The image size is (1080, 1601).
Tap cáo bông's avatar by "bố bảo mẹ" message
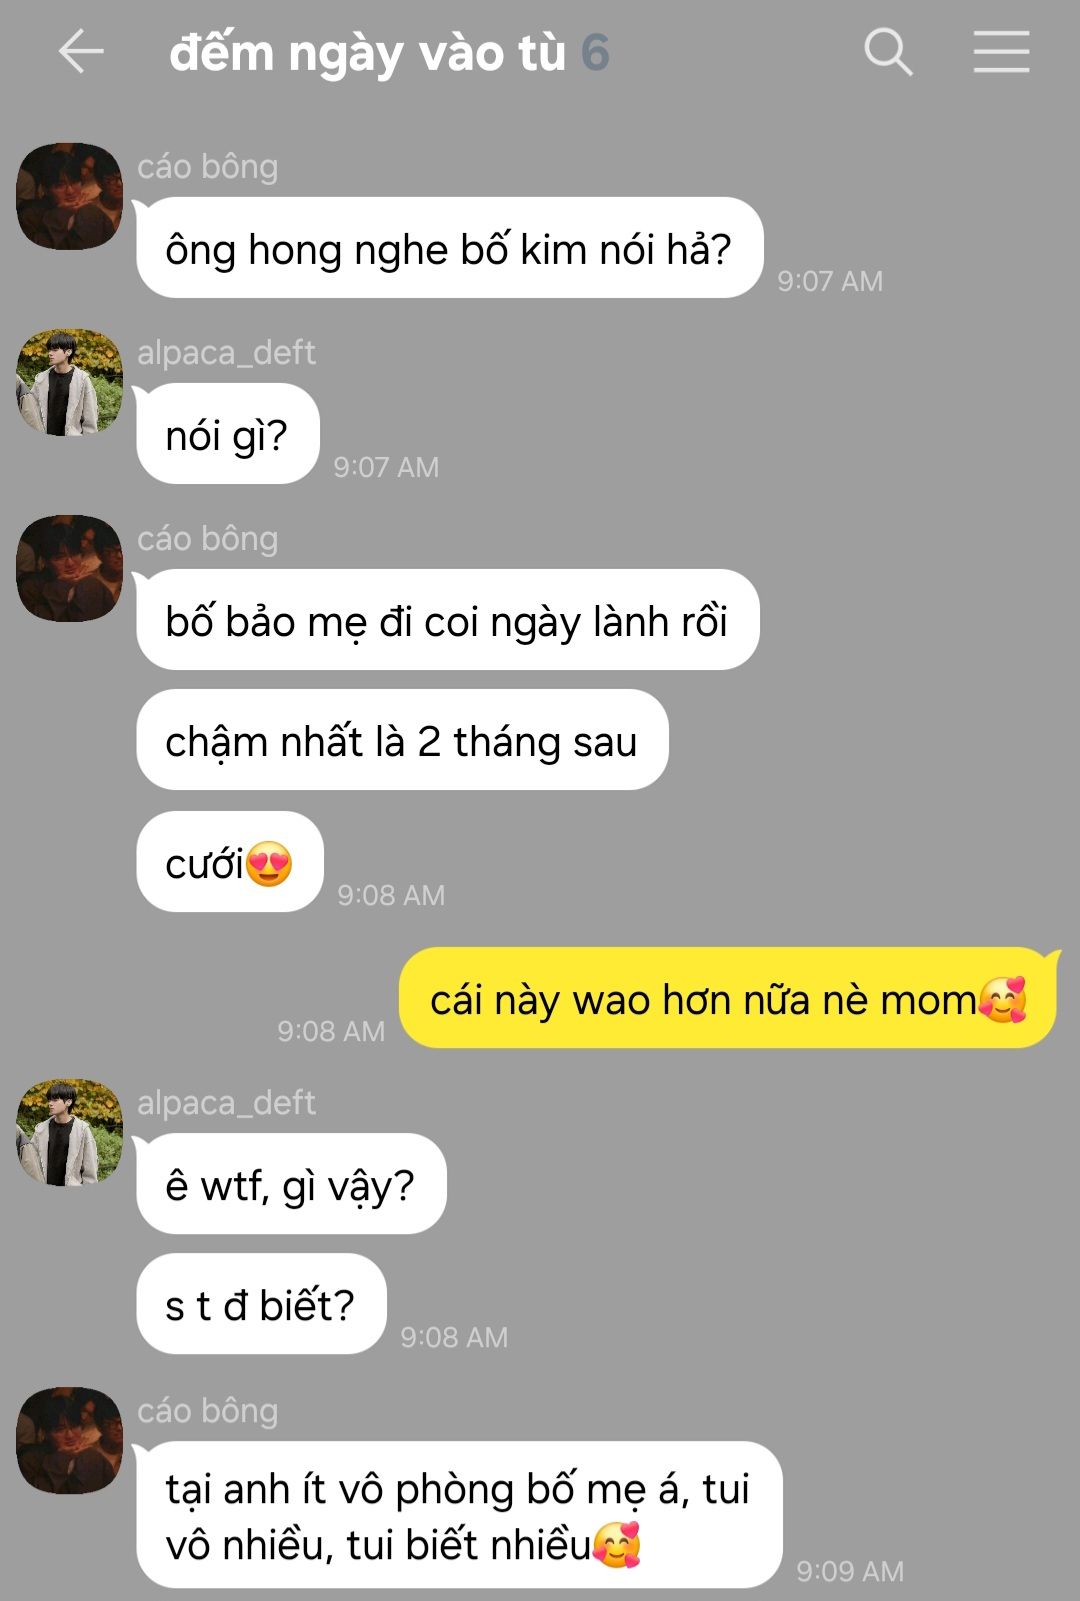[x=69, y=568]
